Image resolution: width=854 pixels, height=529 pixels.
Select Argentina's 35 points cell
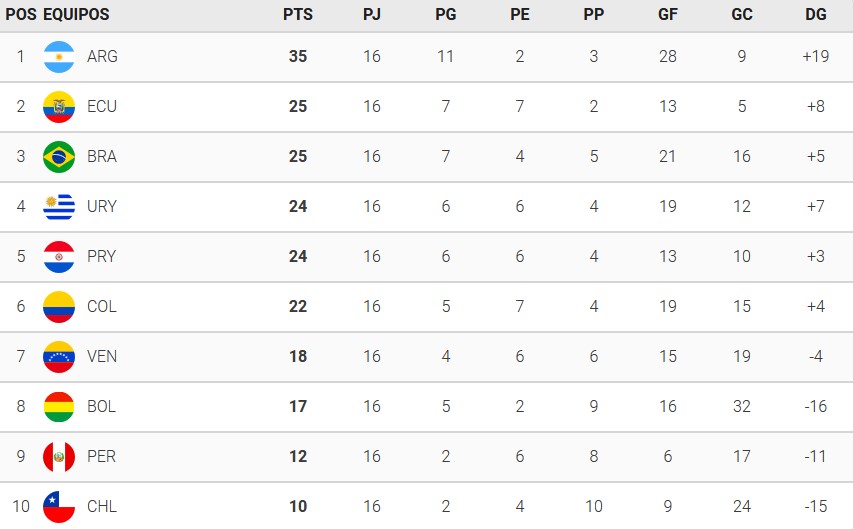click(x=298, y=57)
